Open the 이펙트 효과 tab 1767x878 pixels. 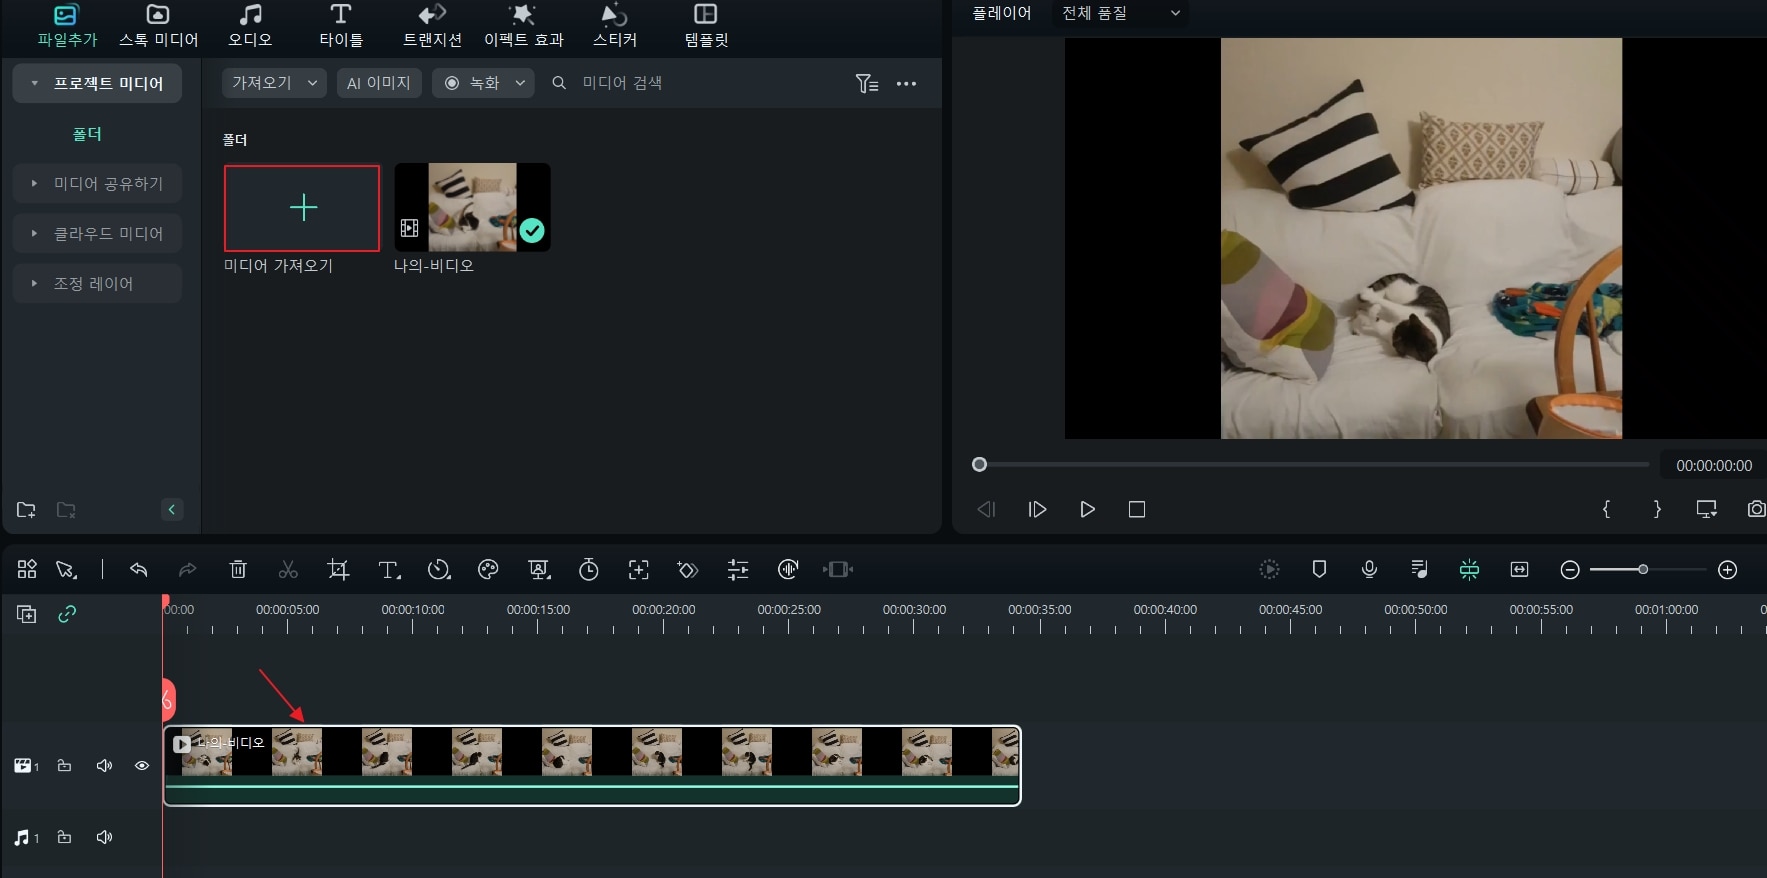point(523,27)
